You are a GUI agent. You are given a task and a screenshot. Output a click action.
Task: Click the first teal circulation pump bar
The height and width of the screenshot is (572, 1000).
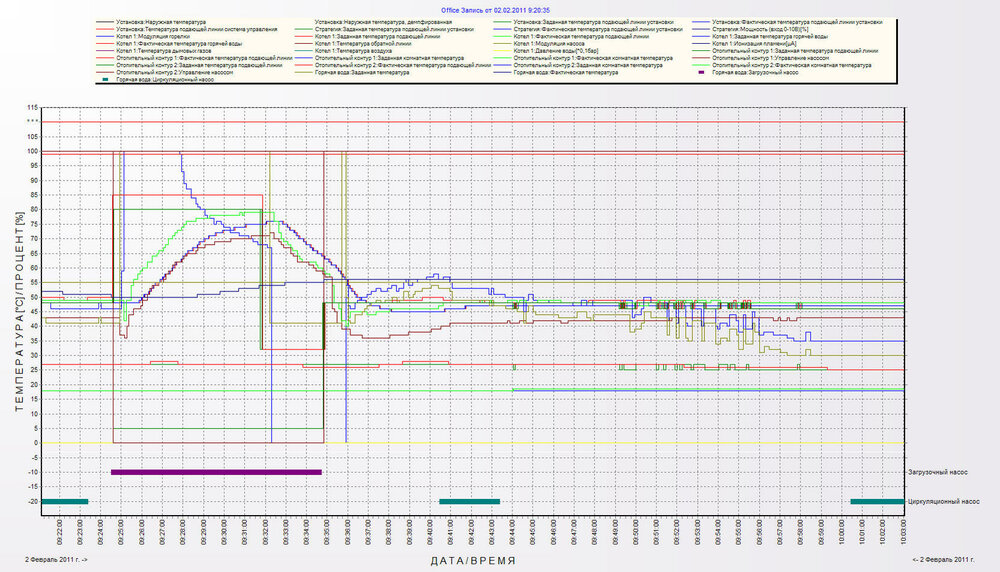[64, 501]
